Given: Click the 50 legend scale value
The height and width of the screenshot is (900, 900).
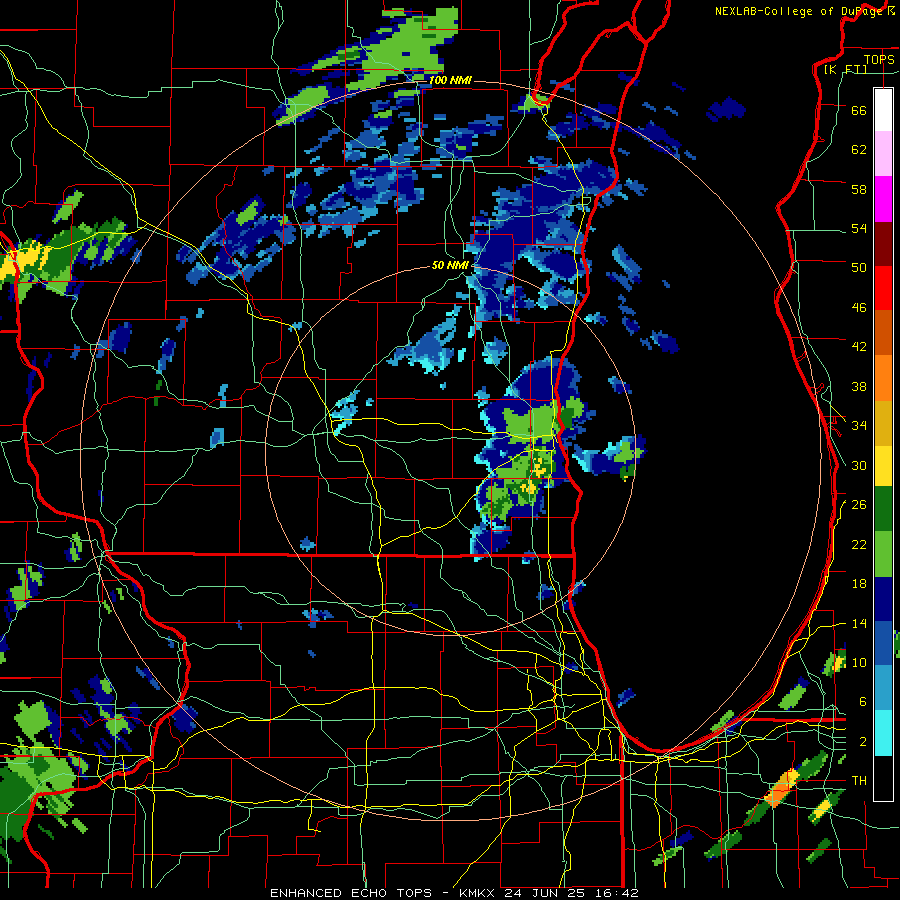Looking at the screenshot, I should (x=859, y=268).
